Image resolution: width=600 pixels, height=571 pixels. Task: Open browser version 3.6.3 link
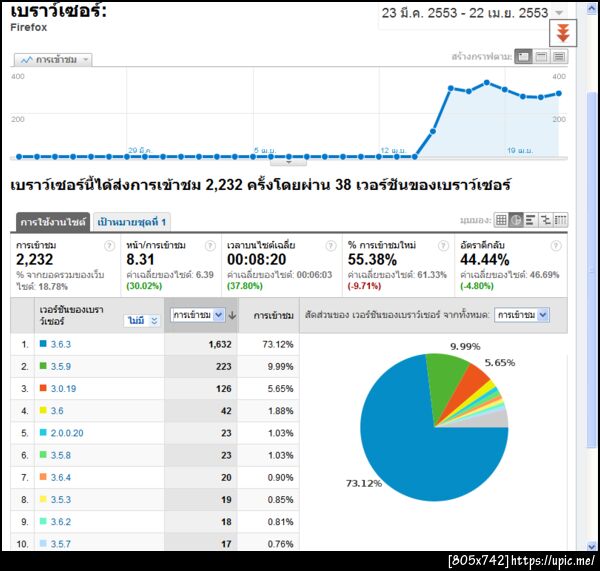pyautogui.click(x=61, y=344)
